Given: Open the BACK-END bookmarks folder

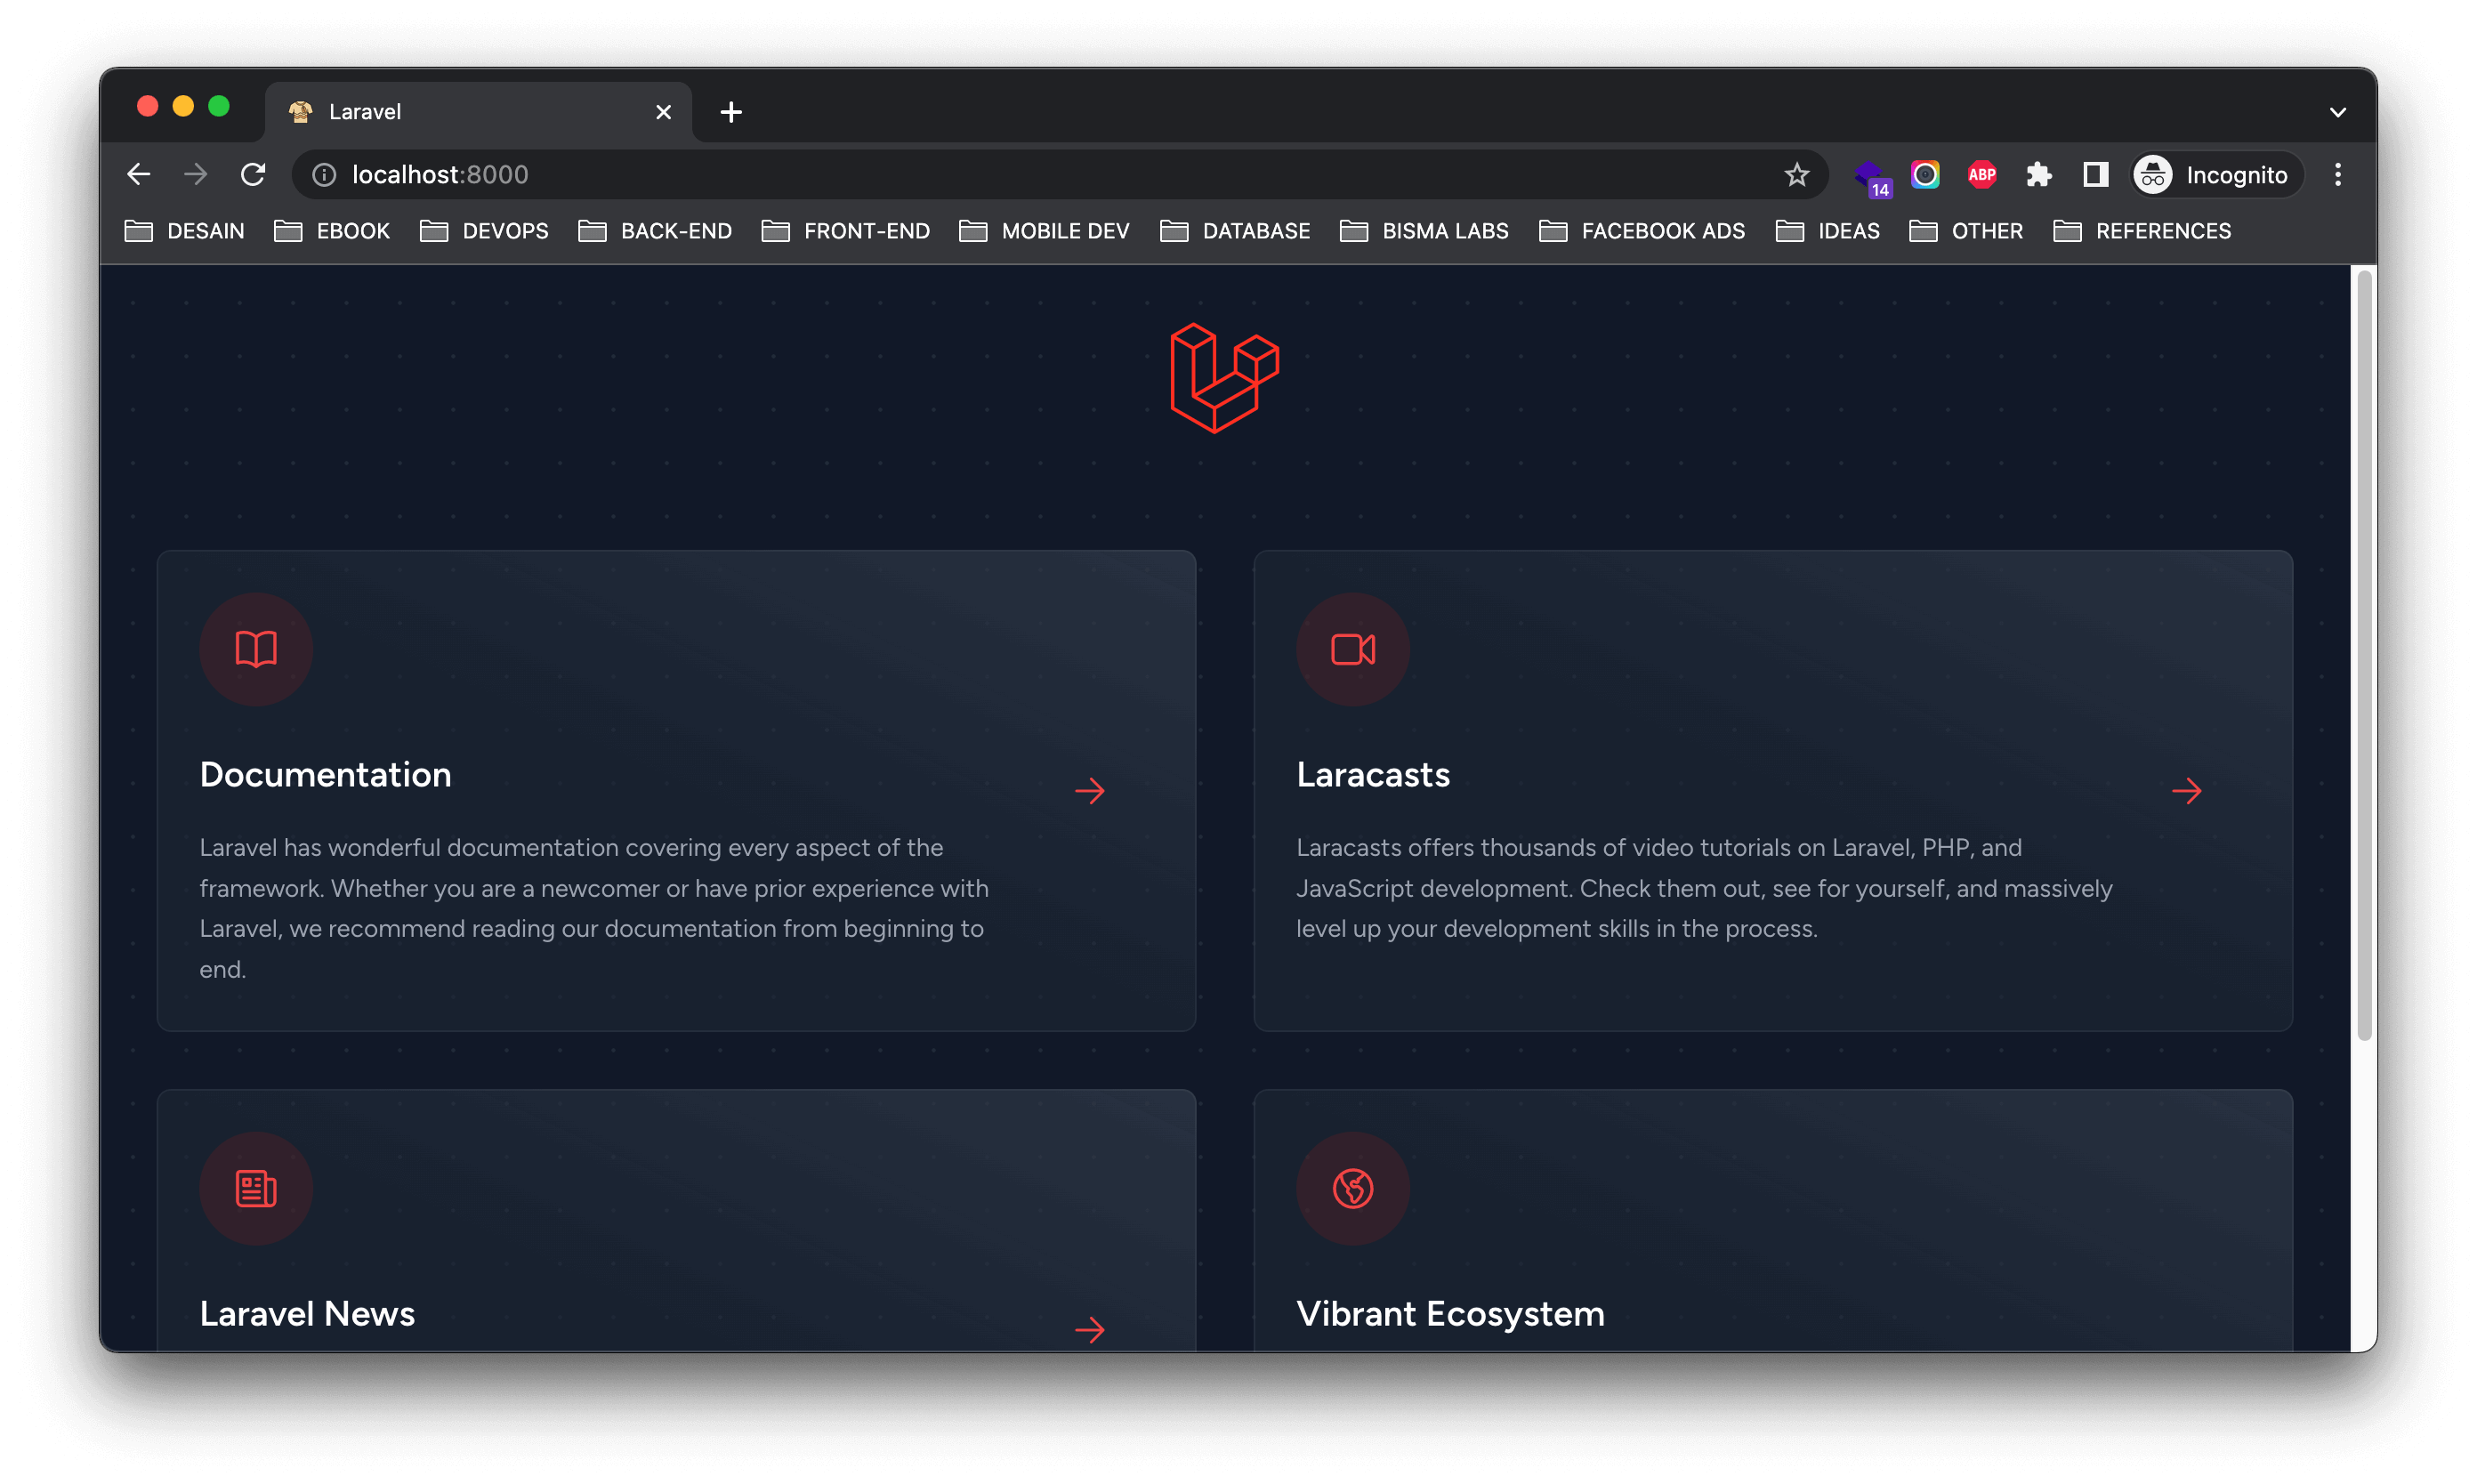Looking at the screenshot, I should pyautogui.click(x=655, y=231).
